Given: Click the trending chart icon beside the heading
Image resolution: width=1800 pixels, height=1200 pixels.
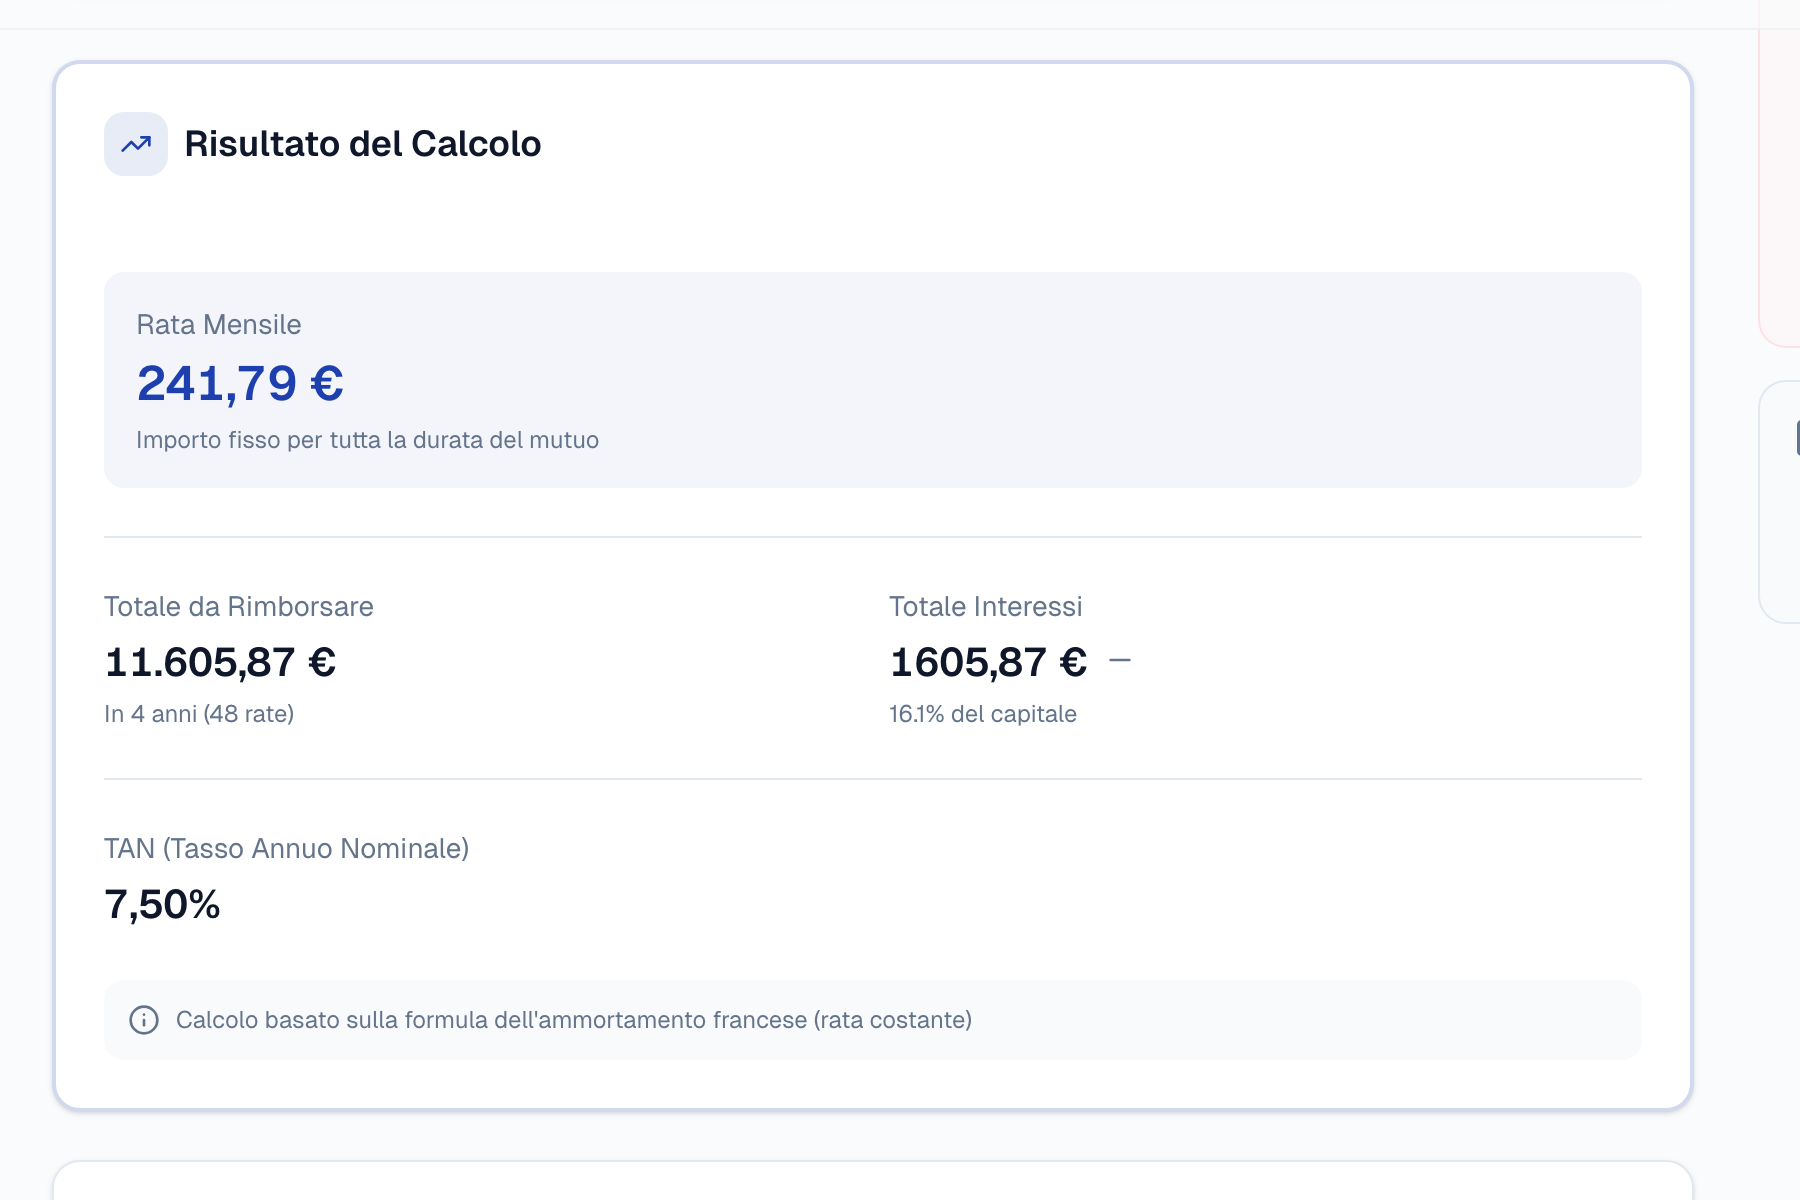Looking at the screenshot, I should (136, 144).
